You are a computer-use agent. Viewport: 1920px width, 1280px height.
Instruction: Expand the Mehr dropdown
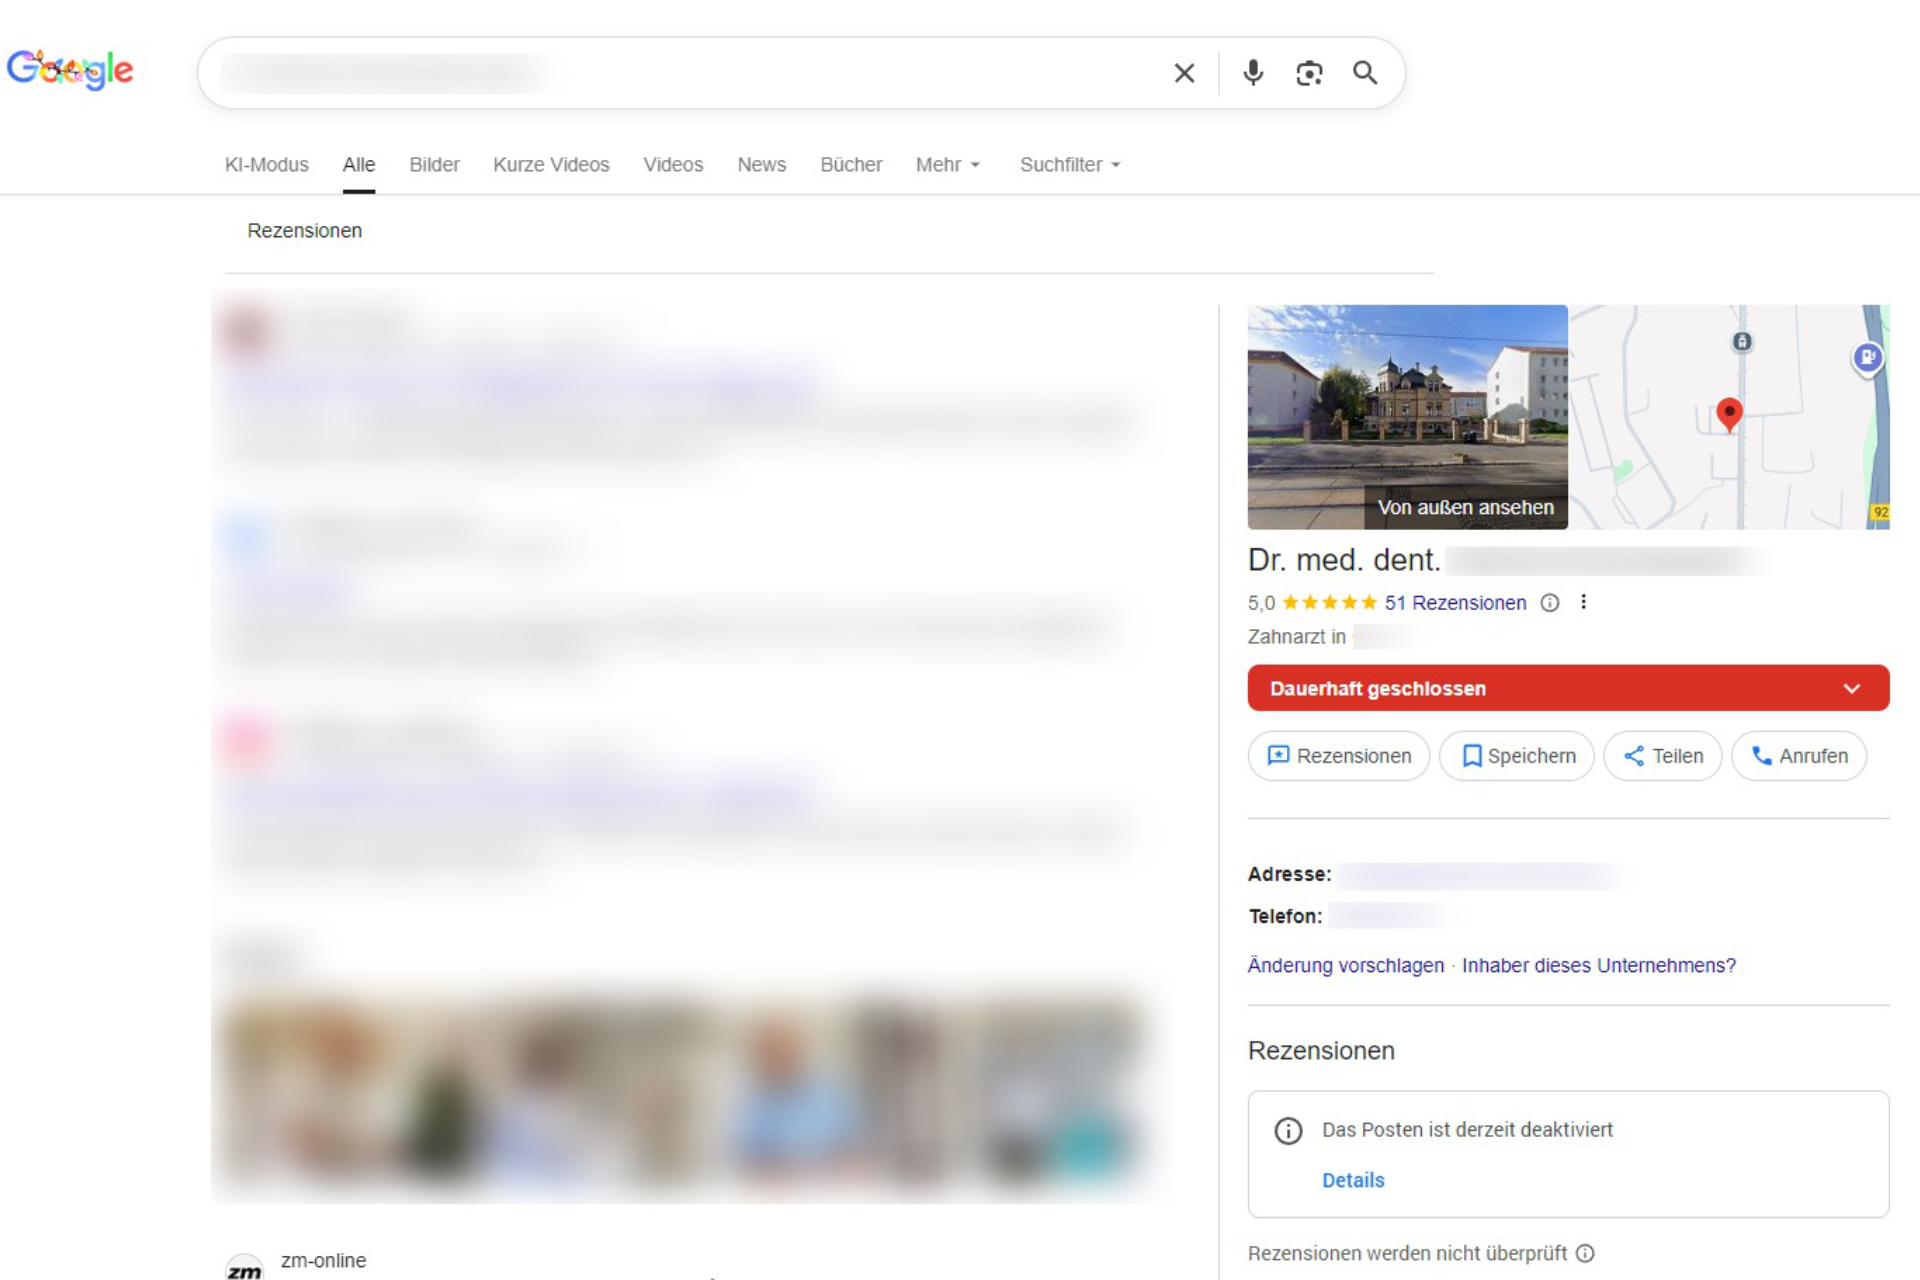pos(948,165)
